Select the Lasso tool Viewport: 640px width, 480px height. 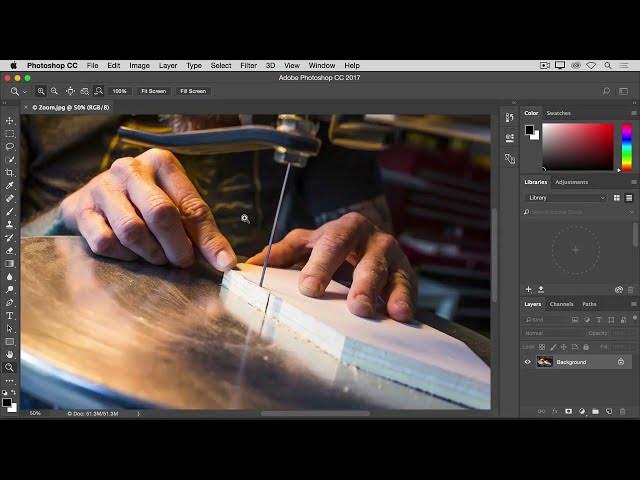click(10, 146)
